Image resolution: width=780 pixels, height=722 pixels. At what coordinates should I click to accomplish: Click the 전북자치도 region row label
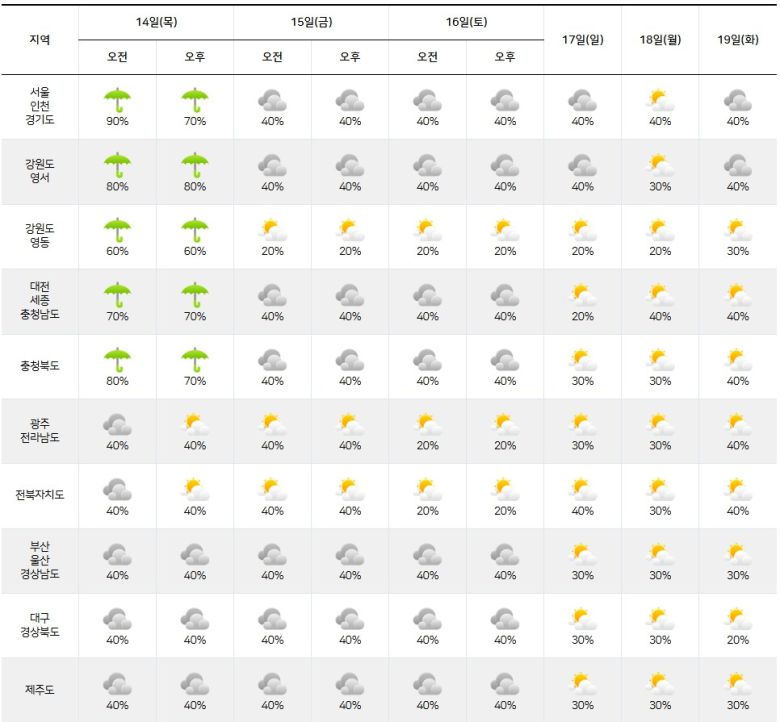(39, 495)
